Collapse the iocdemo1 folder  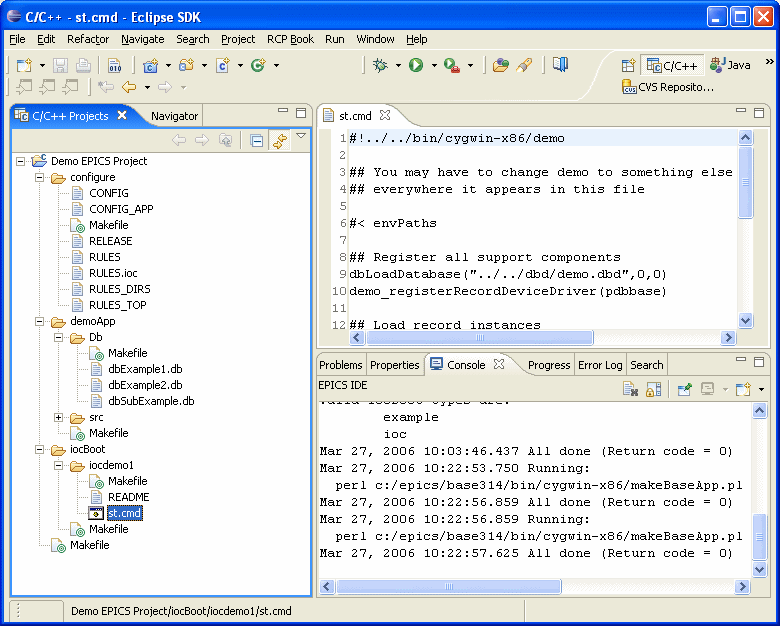point(59,465)
